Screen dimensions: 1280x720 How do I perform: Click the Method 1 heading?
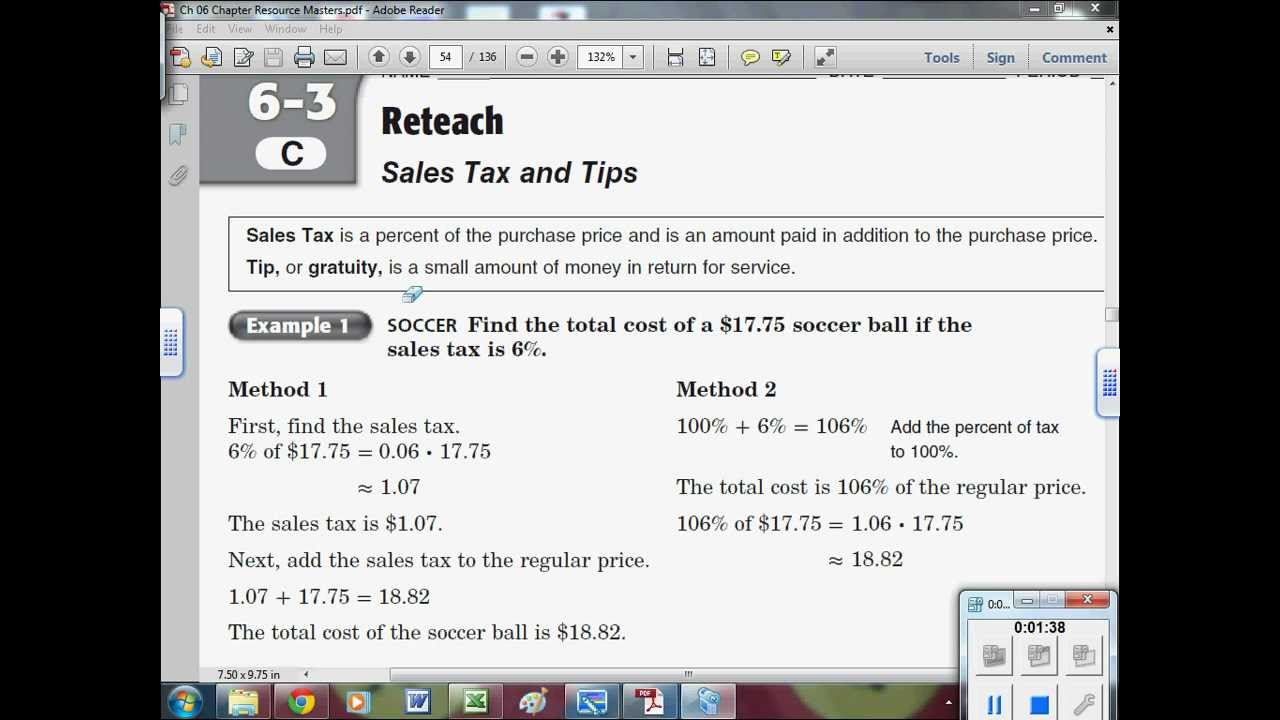277,390
